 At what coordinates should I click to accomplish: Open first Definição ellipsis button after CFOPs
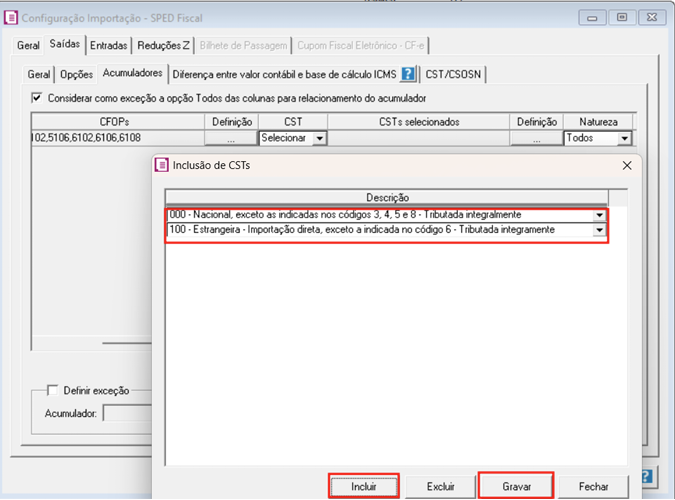[232, 138]
